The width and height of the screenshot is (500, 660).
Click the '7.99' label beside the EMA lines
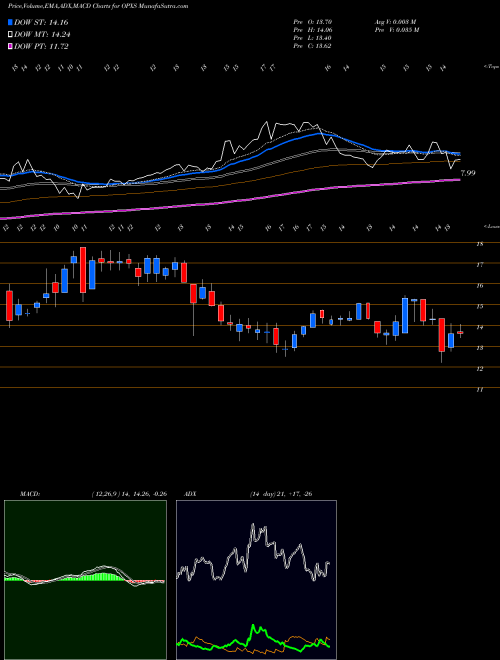click(468, 173)
